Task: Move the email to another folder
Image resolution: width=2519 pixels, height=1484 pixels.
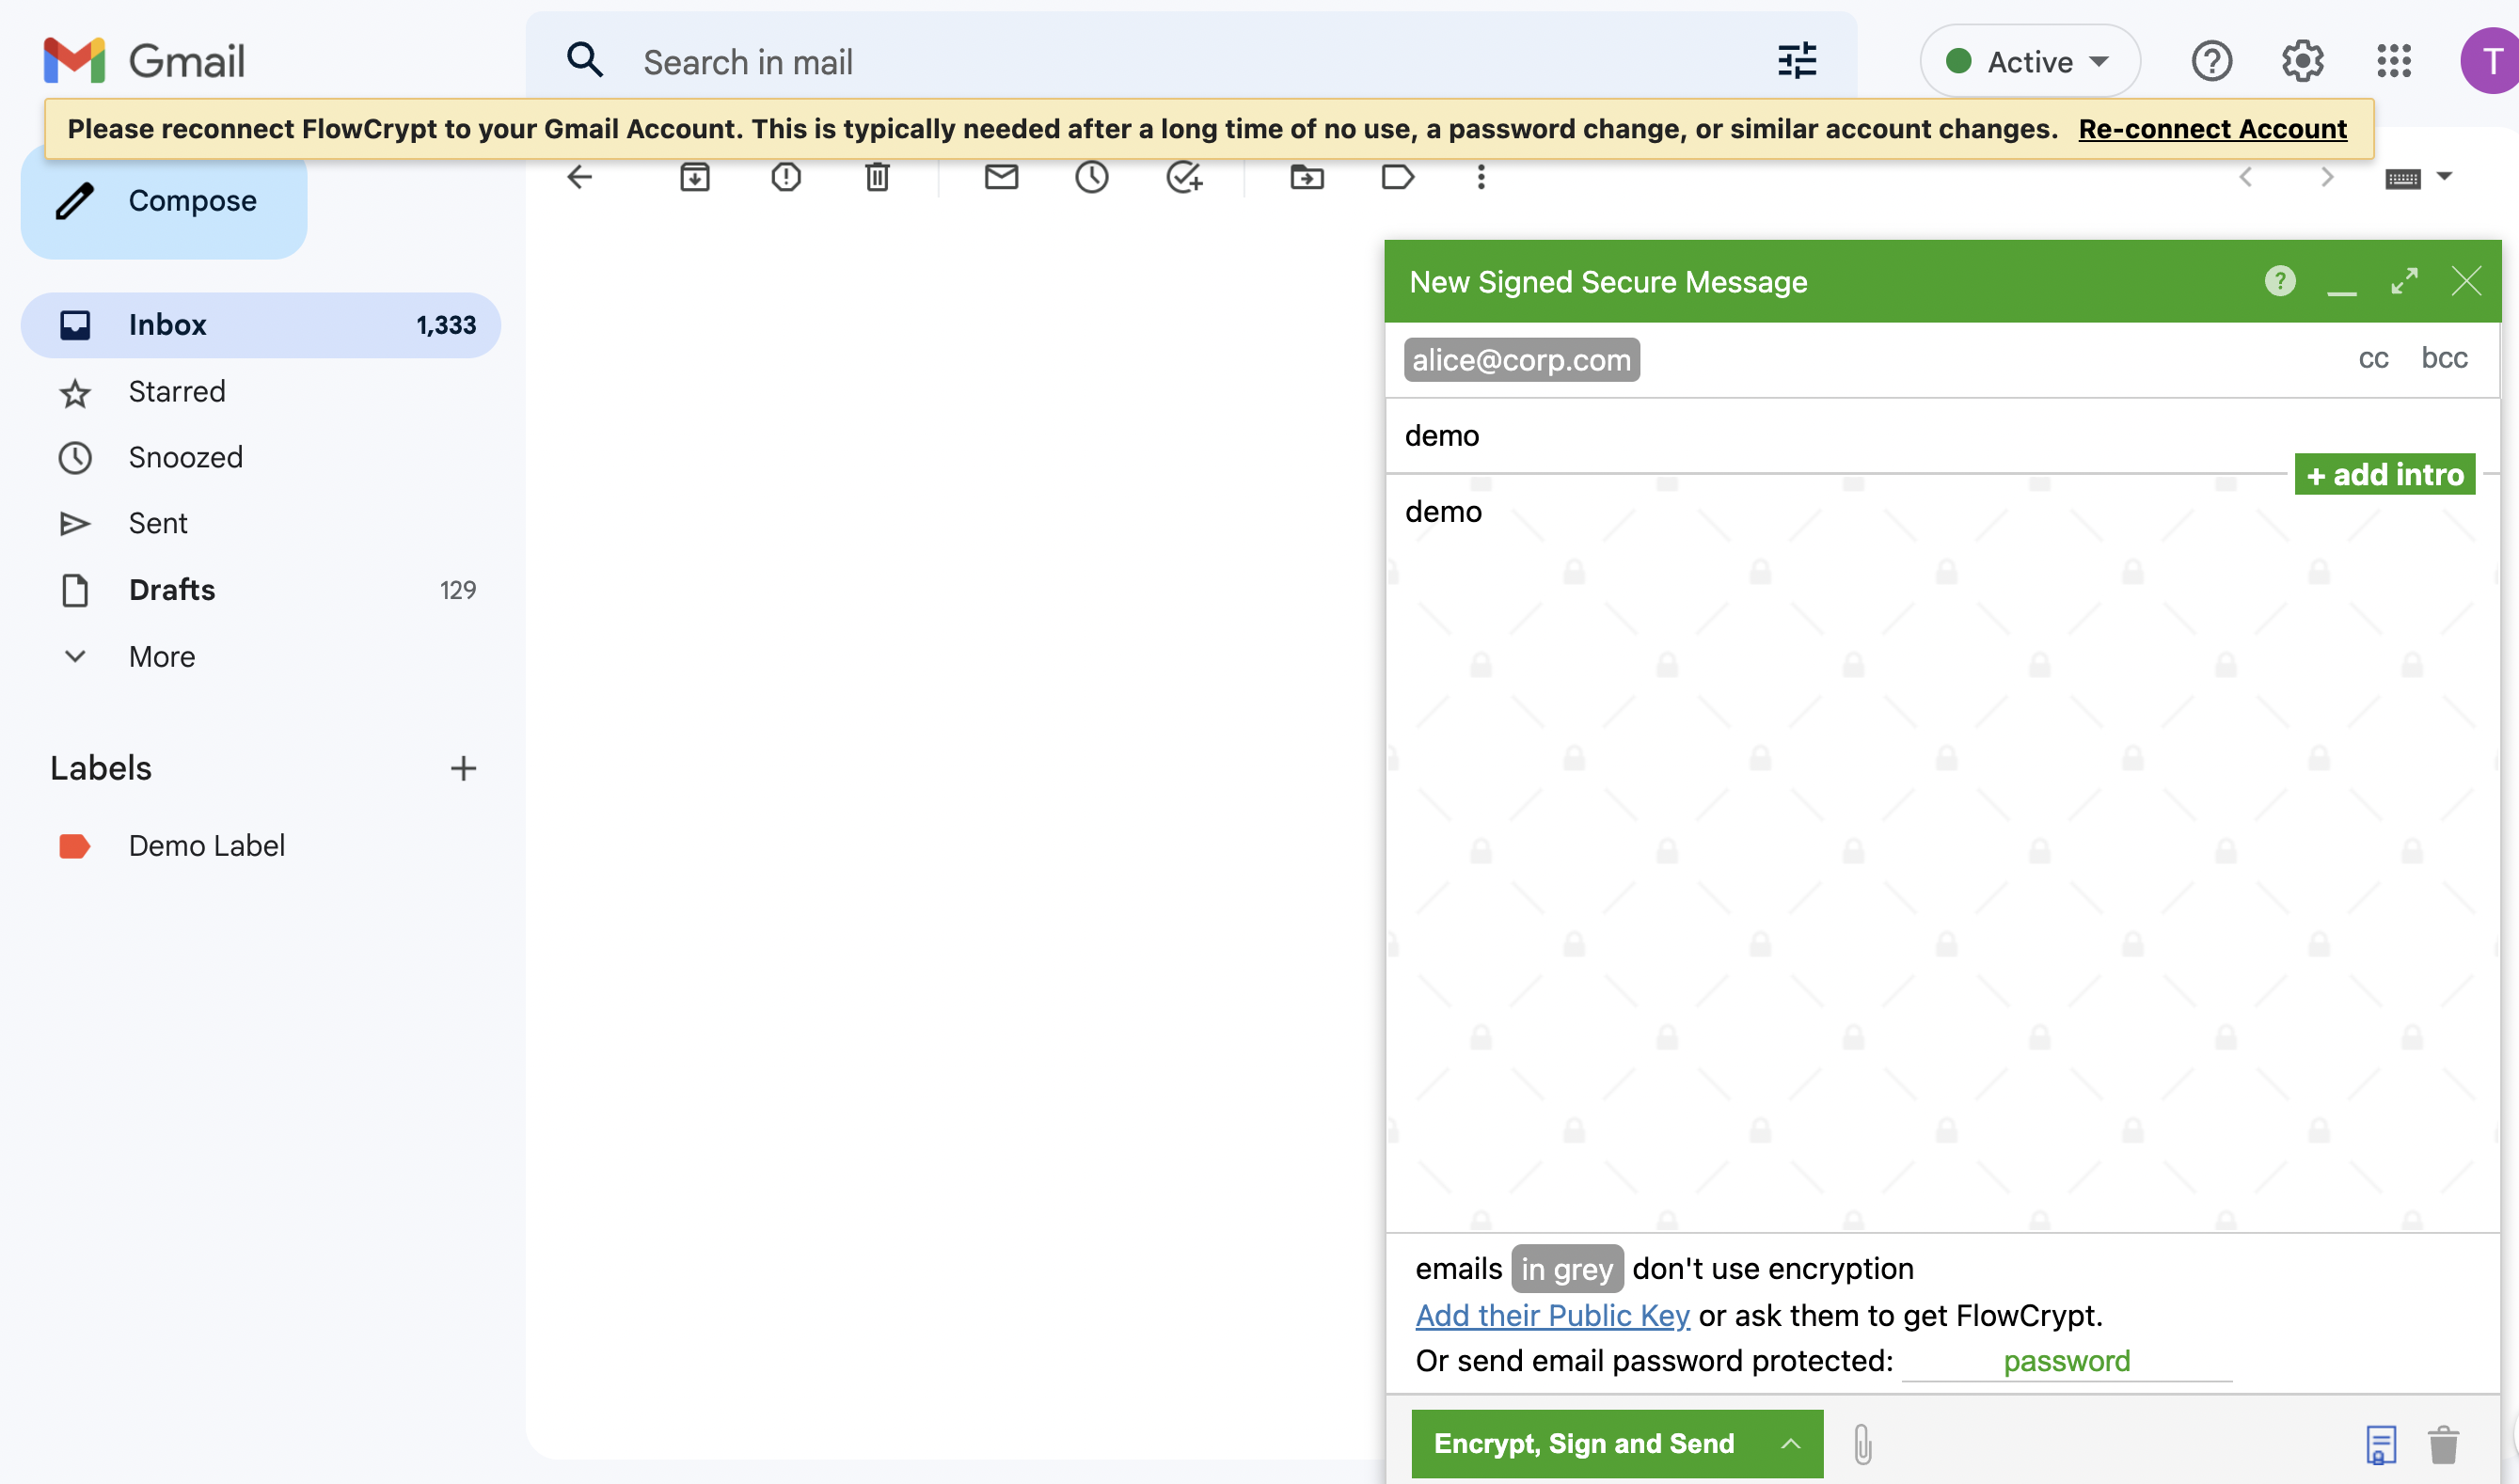Action: [x=1306, y=177]
